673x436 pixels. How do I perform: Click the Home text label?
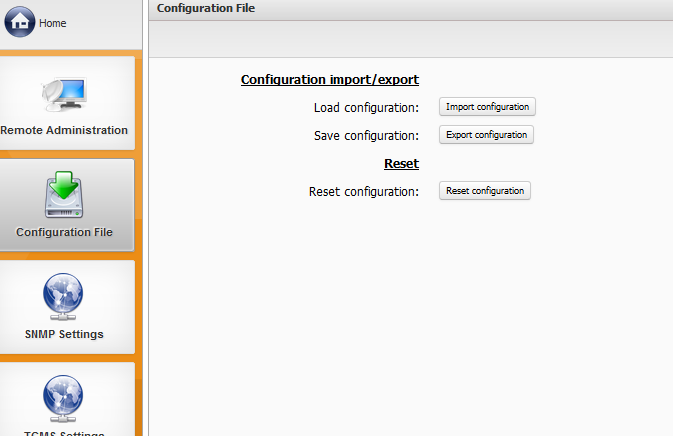[53, 23]
